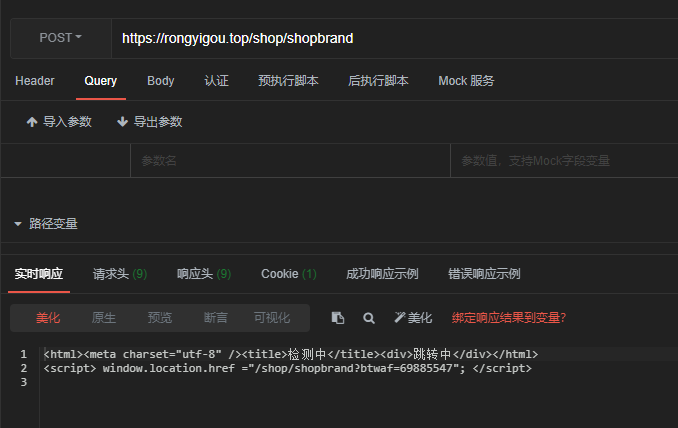The height and width of the screenshot is (428, 678).
Task: Click the 绑定响应结果到变量? link
Action: 509,318
